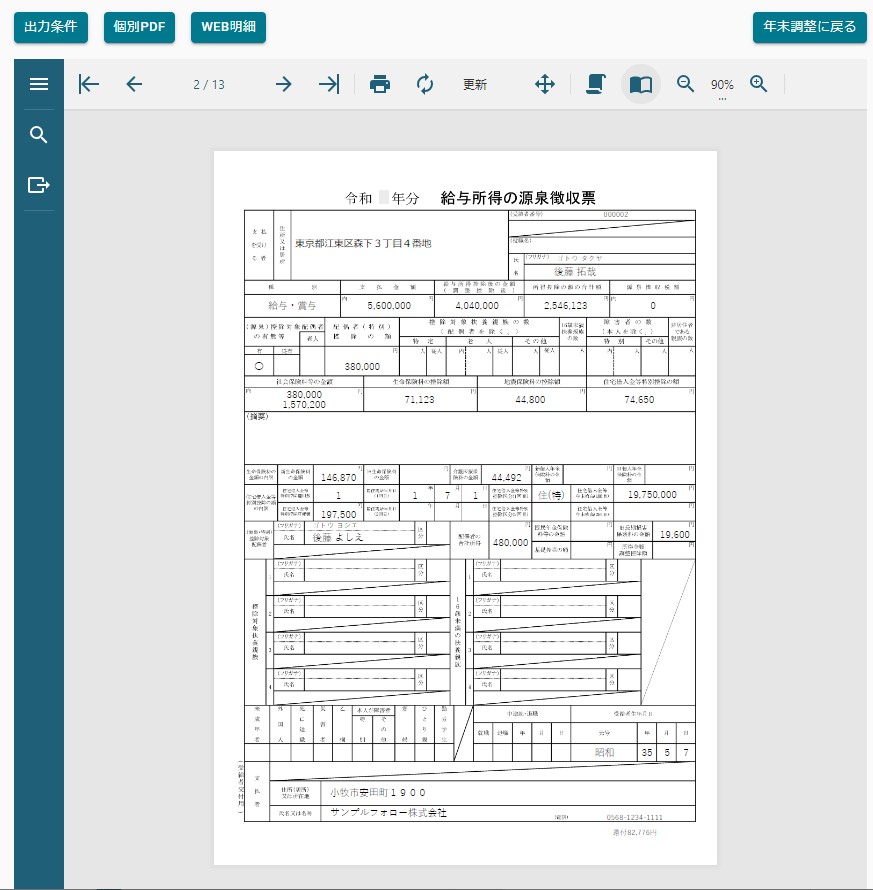Return via 年末調整に戻る button
This screenshot has width=873, height=890.
click(x=809, y=27)
